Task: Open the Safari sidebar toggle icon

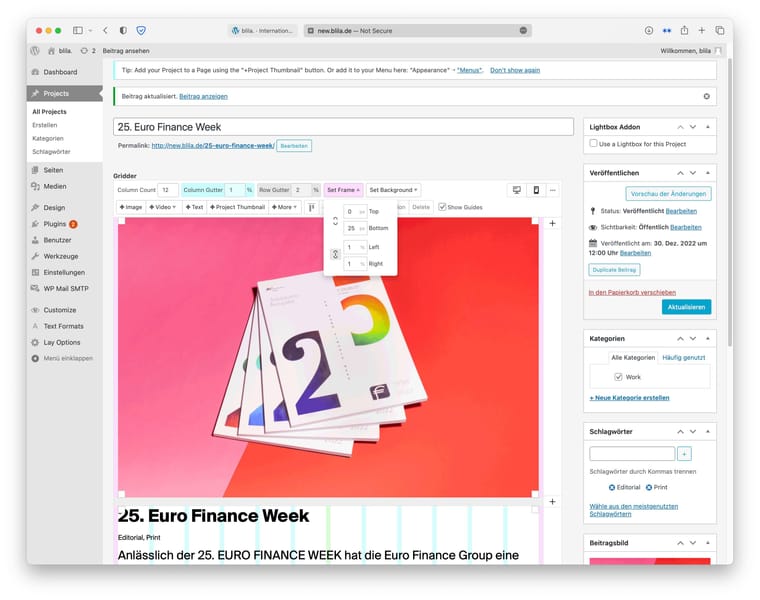Action: point(78,31)
